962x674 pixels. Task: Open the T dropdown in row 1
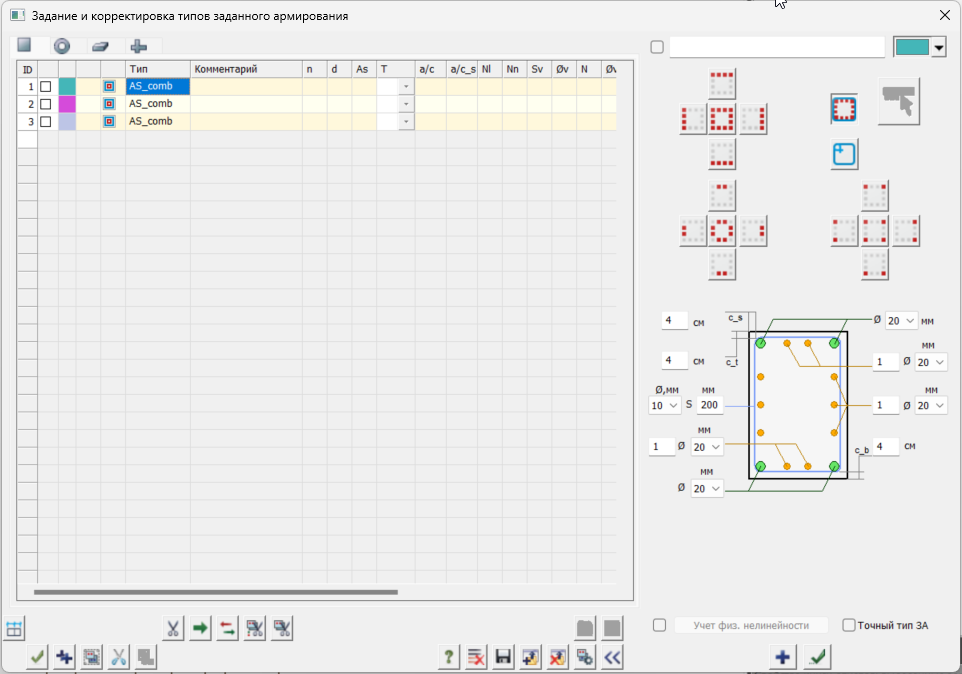(x=406, y=86)
